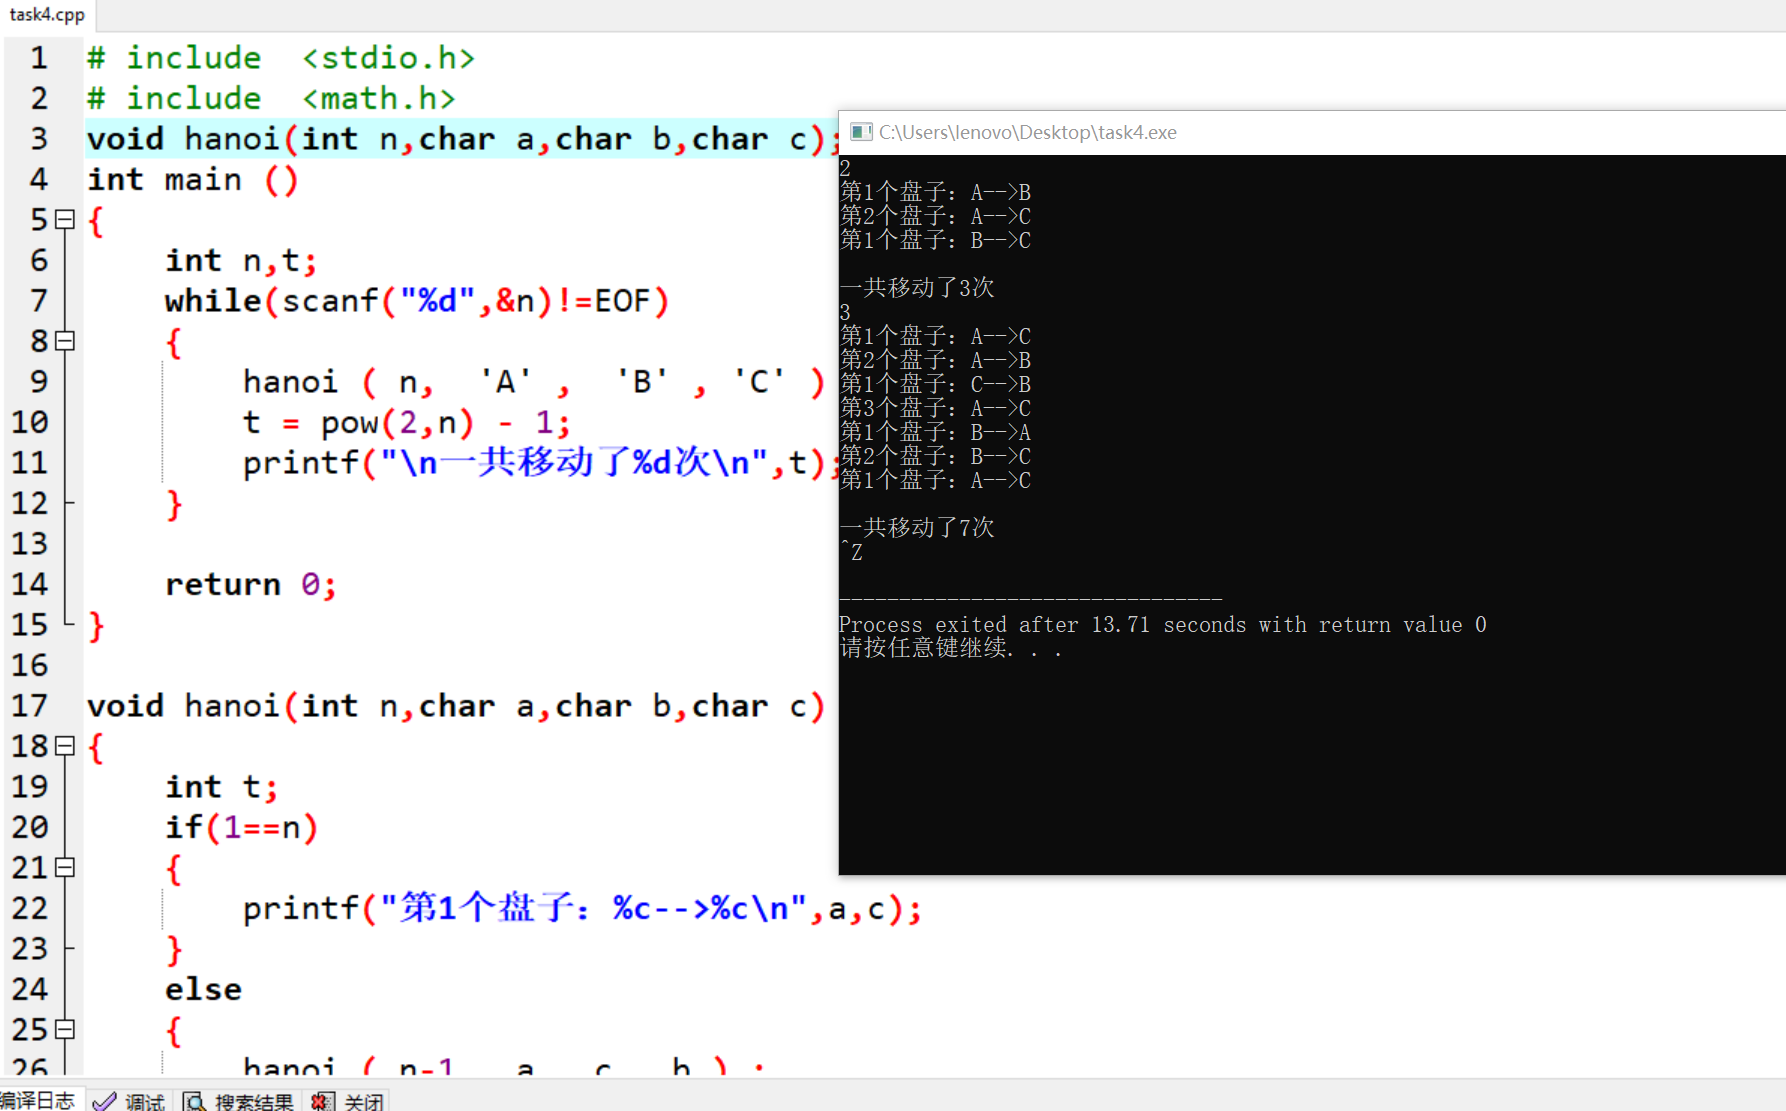Click the 'else' keyword on line 24
The width and height of the screenshot is (1786, 1111).
coord(203,989)
